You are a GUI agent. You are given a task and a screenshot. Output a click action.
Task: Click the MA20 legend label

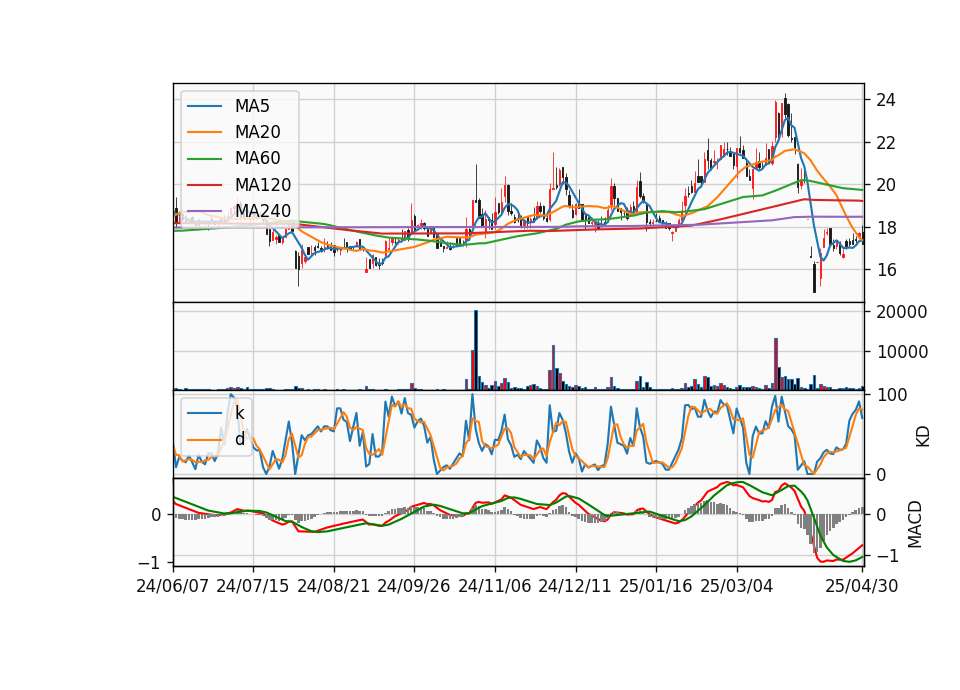tap(257, 132)
